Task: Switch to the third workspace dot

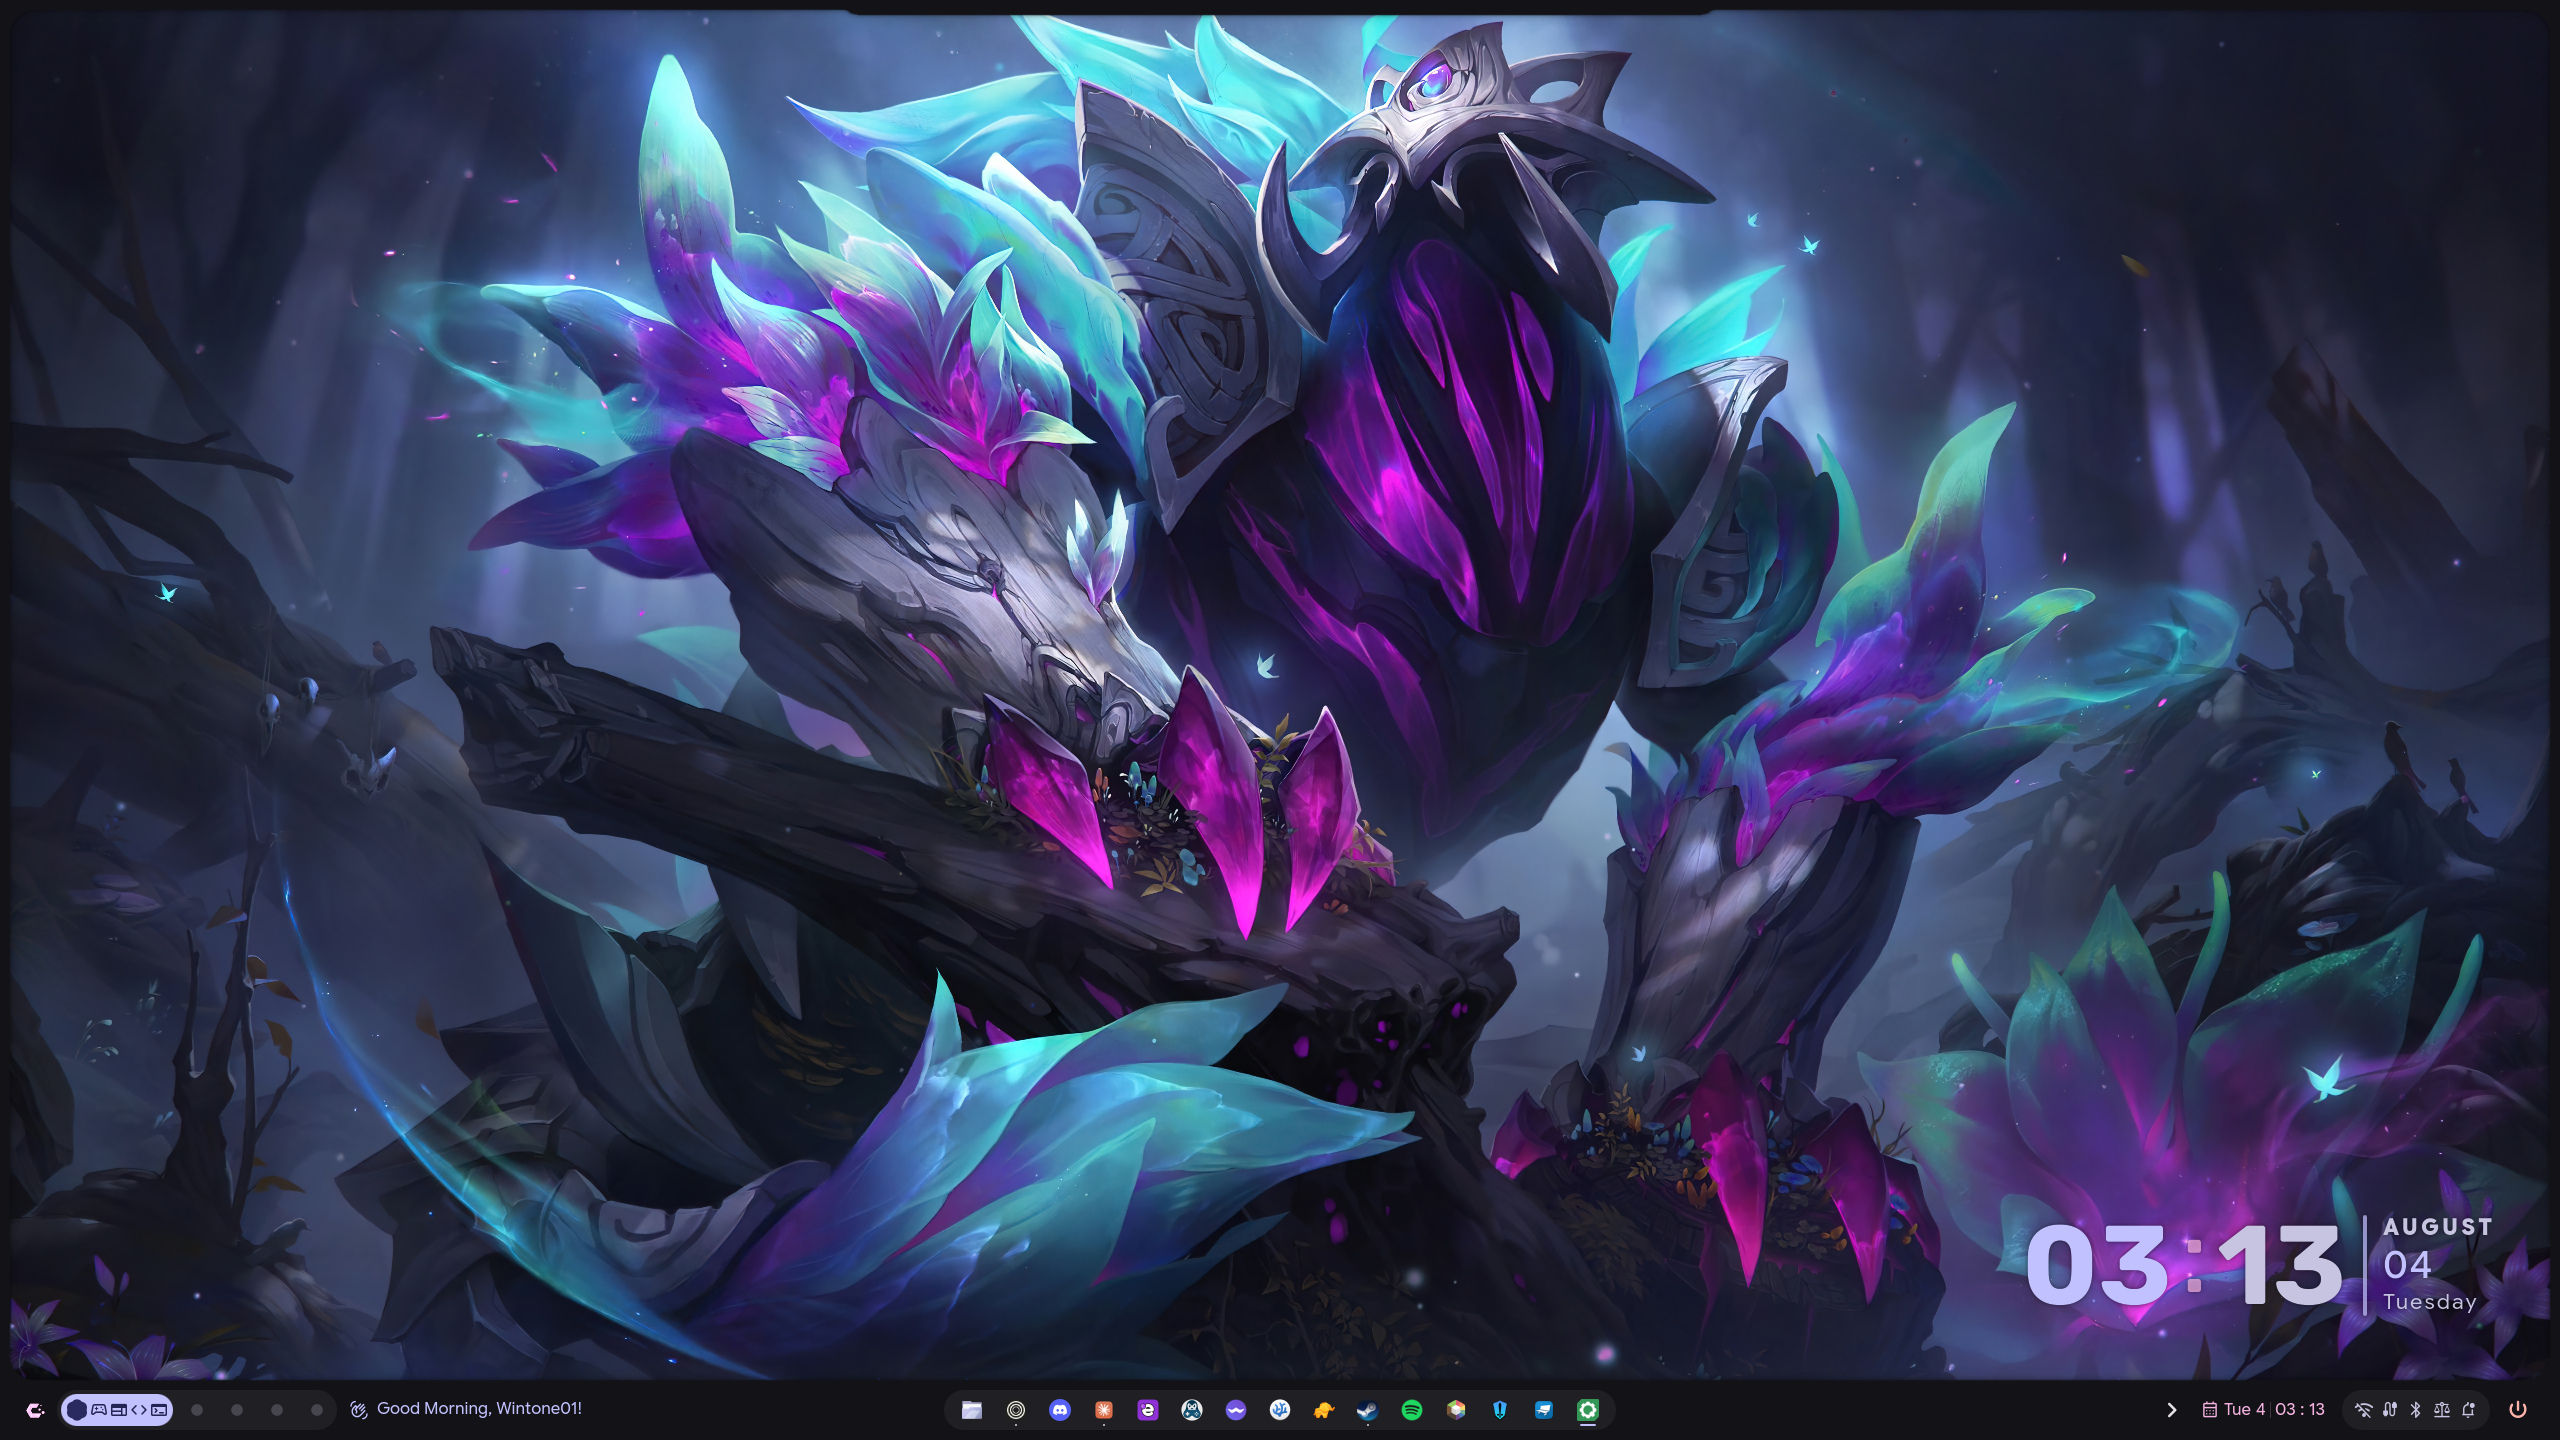Action: point(237,1410)
